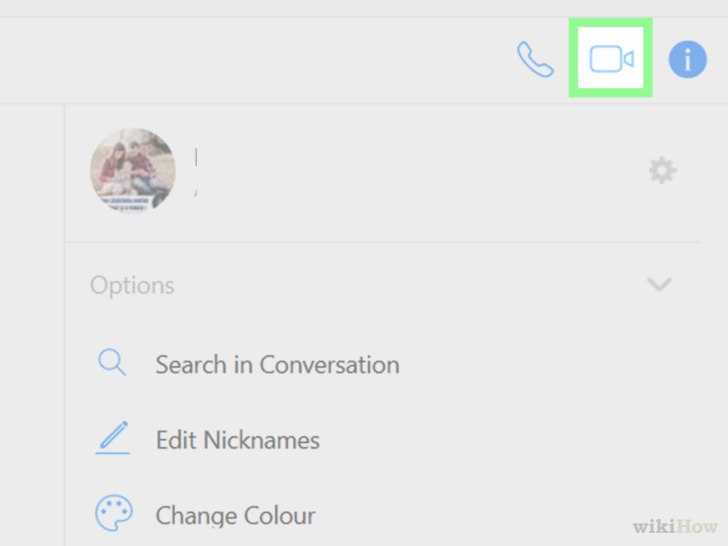Start a video chat with camera icon
This screenshot has width=728, height=546.
[611, 59]
